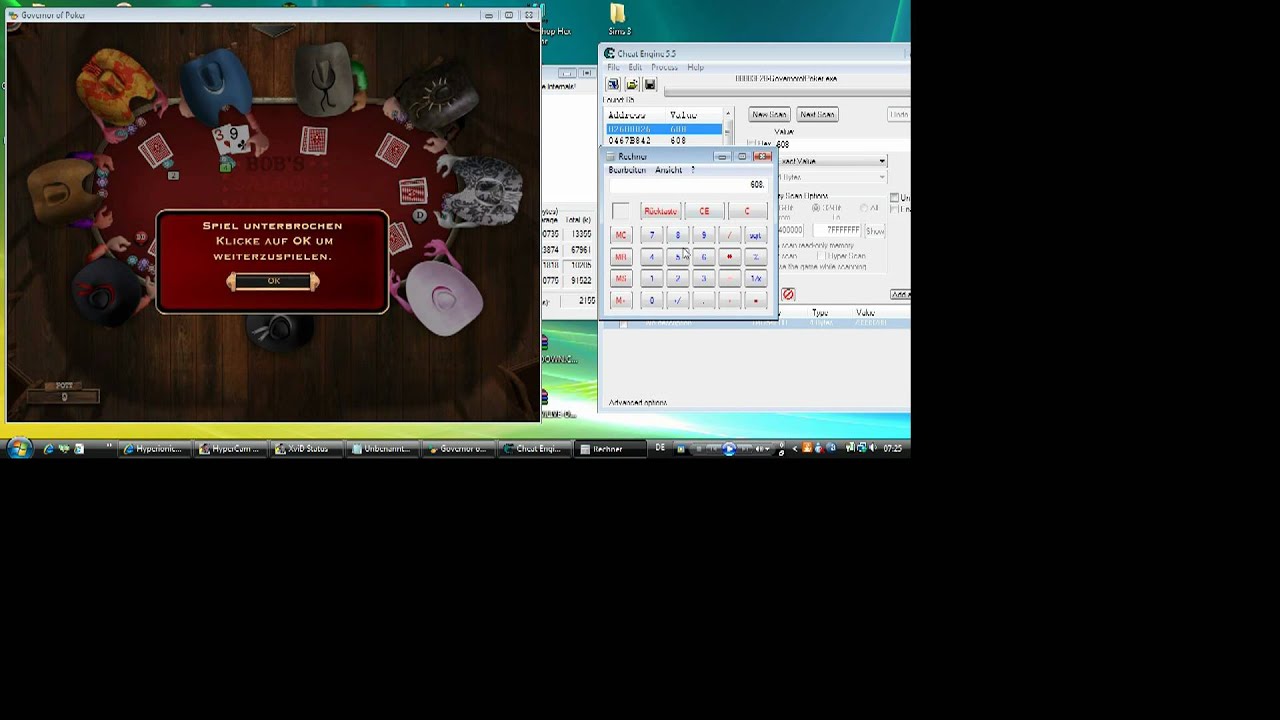Image resolution: width=1280 pixels, height=720 pixels.
Task: Click the red no-entry icon in Cheat Engine
Action: 788,294
